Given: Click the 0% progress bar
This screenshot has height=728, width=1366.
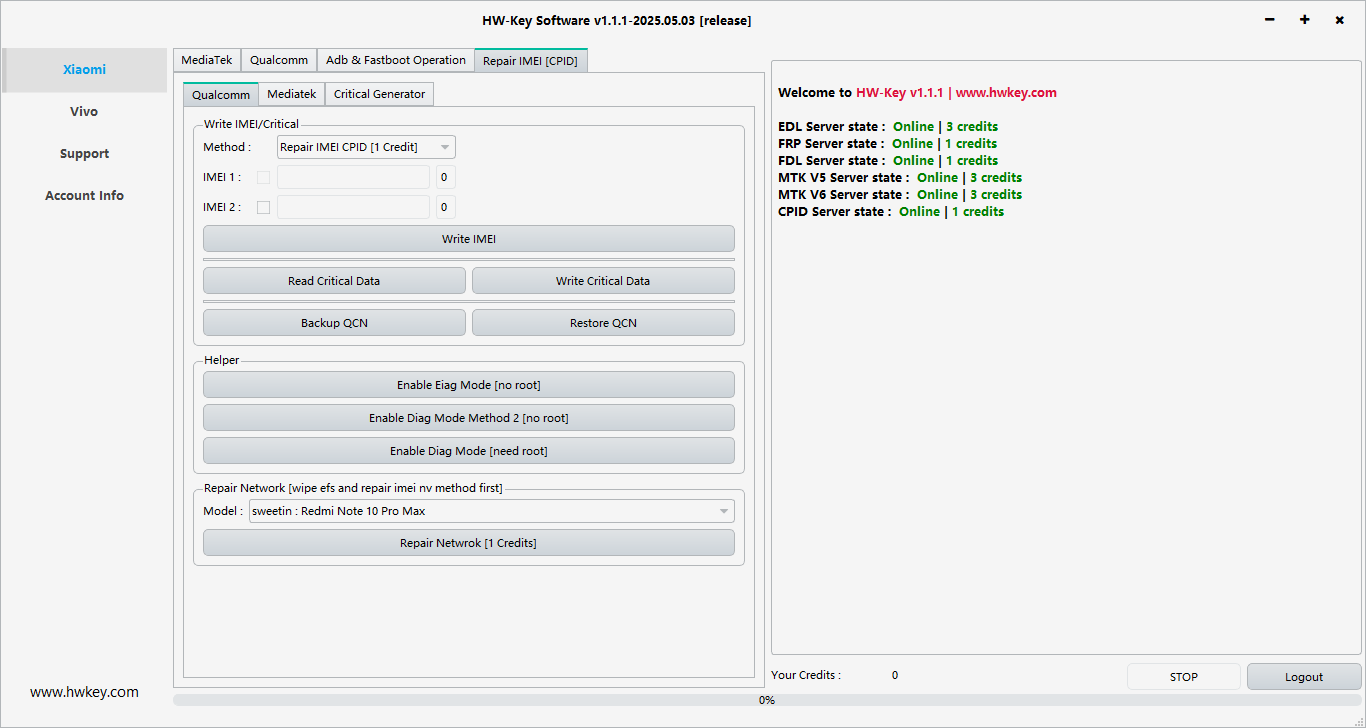Looking at the screenshot, I should click(767, 700).
